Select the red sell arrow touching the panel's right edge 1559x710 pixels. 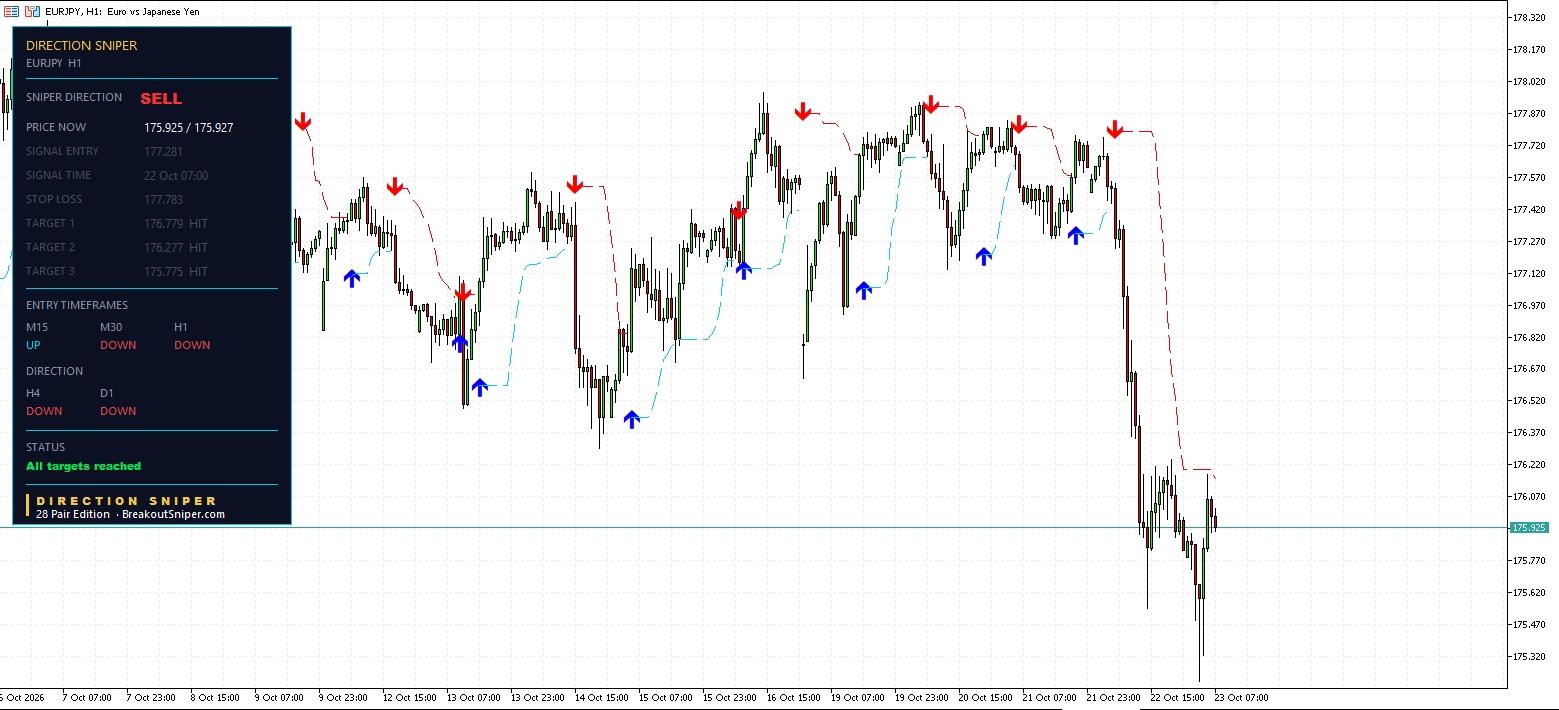coord(303,122)
